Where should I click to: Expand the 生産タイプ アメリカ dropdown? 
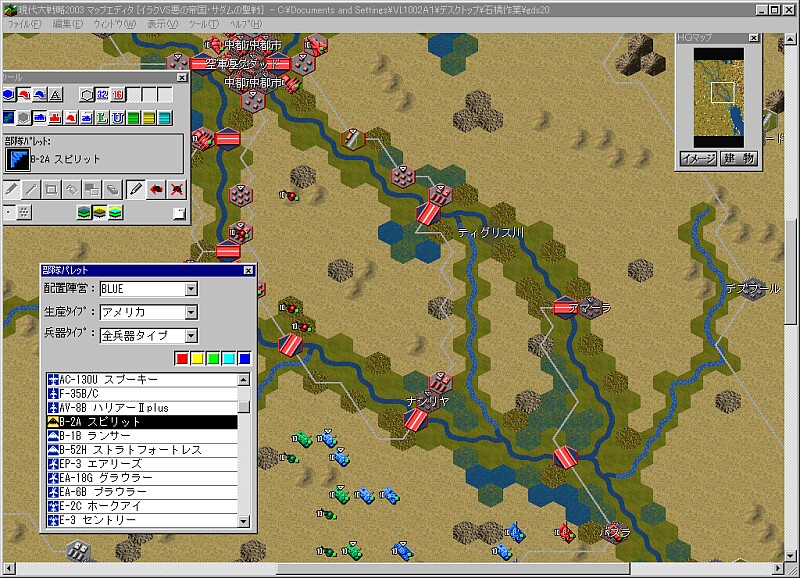(191, 312)
